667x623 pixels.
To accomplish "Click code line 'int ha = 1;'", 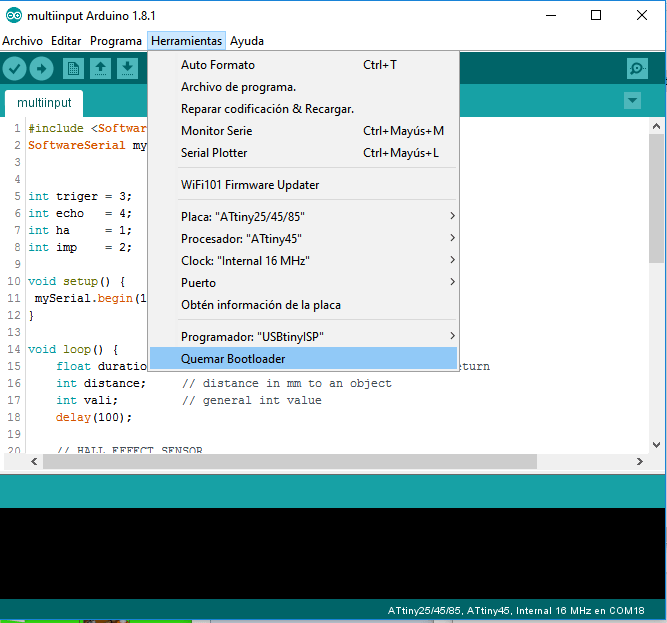I will pos(80,230).
